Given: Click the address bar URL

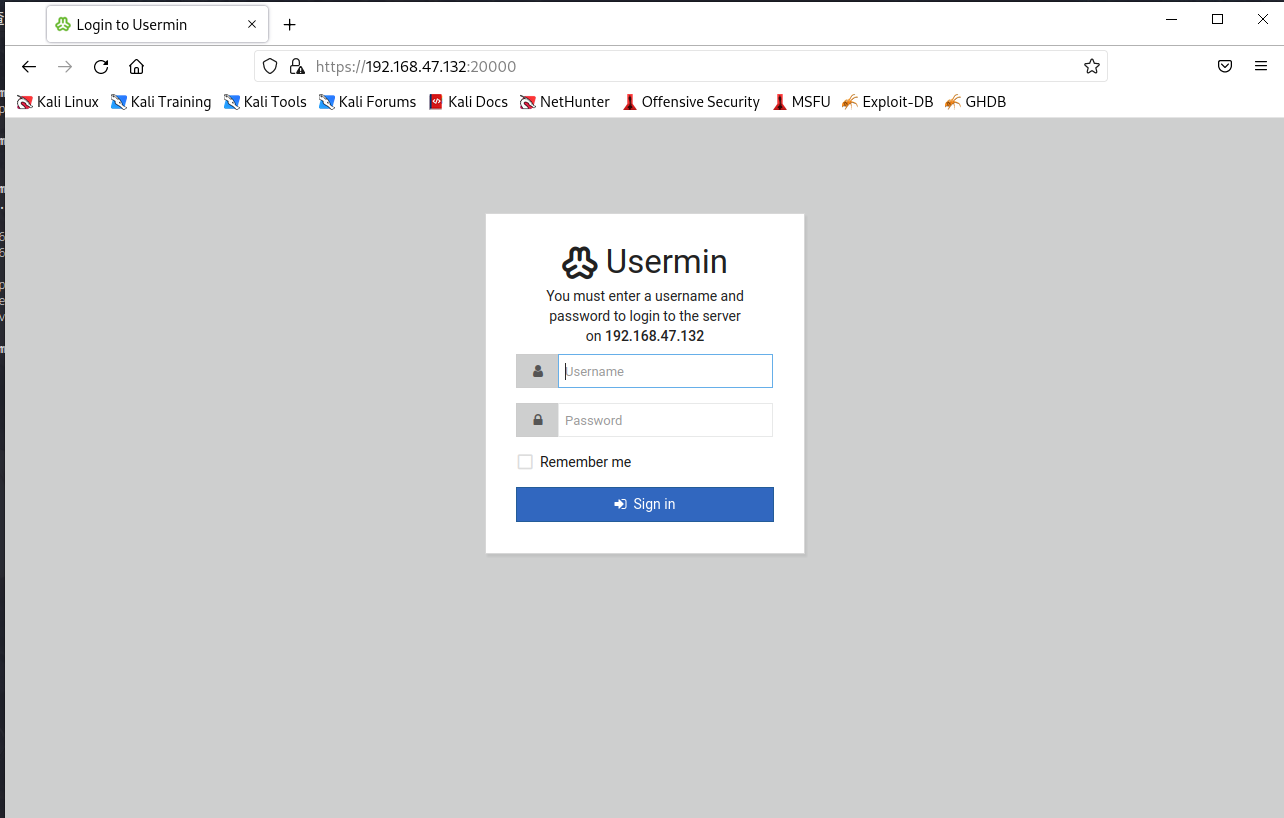Looking at the screenshot, I should point(416,67).
